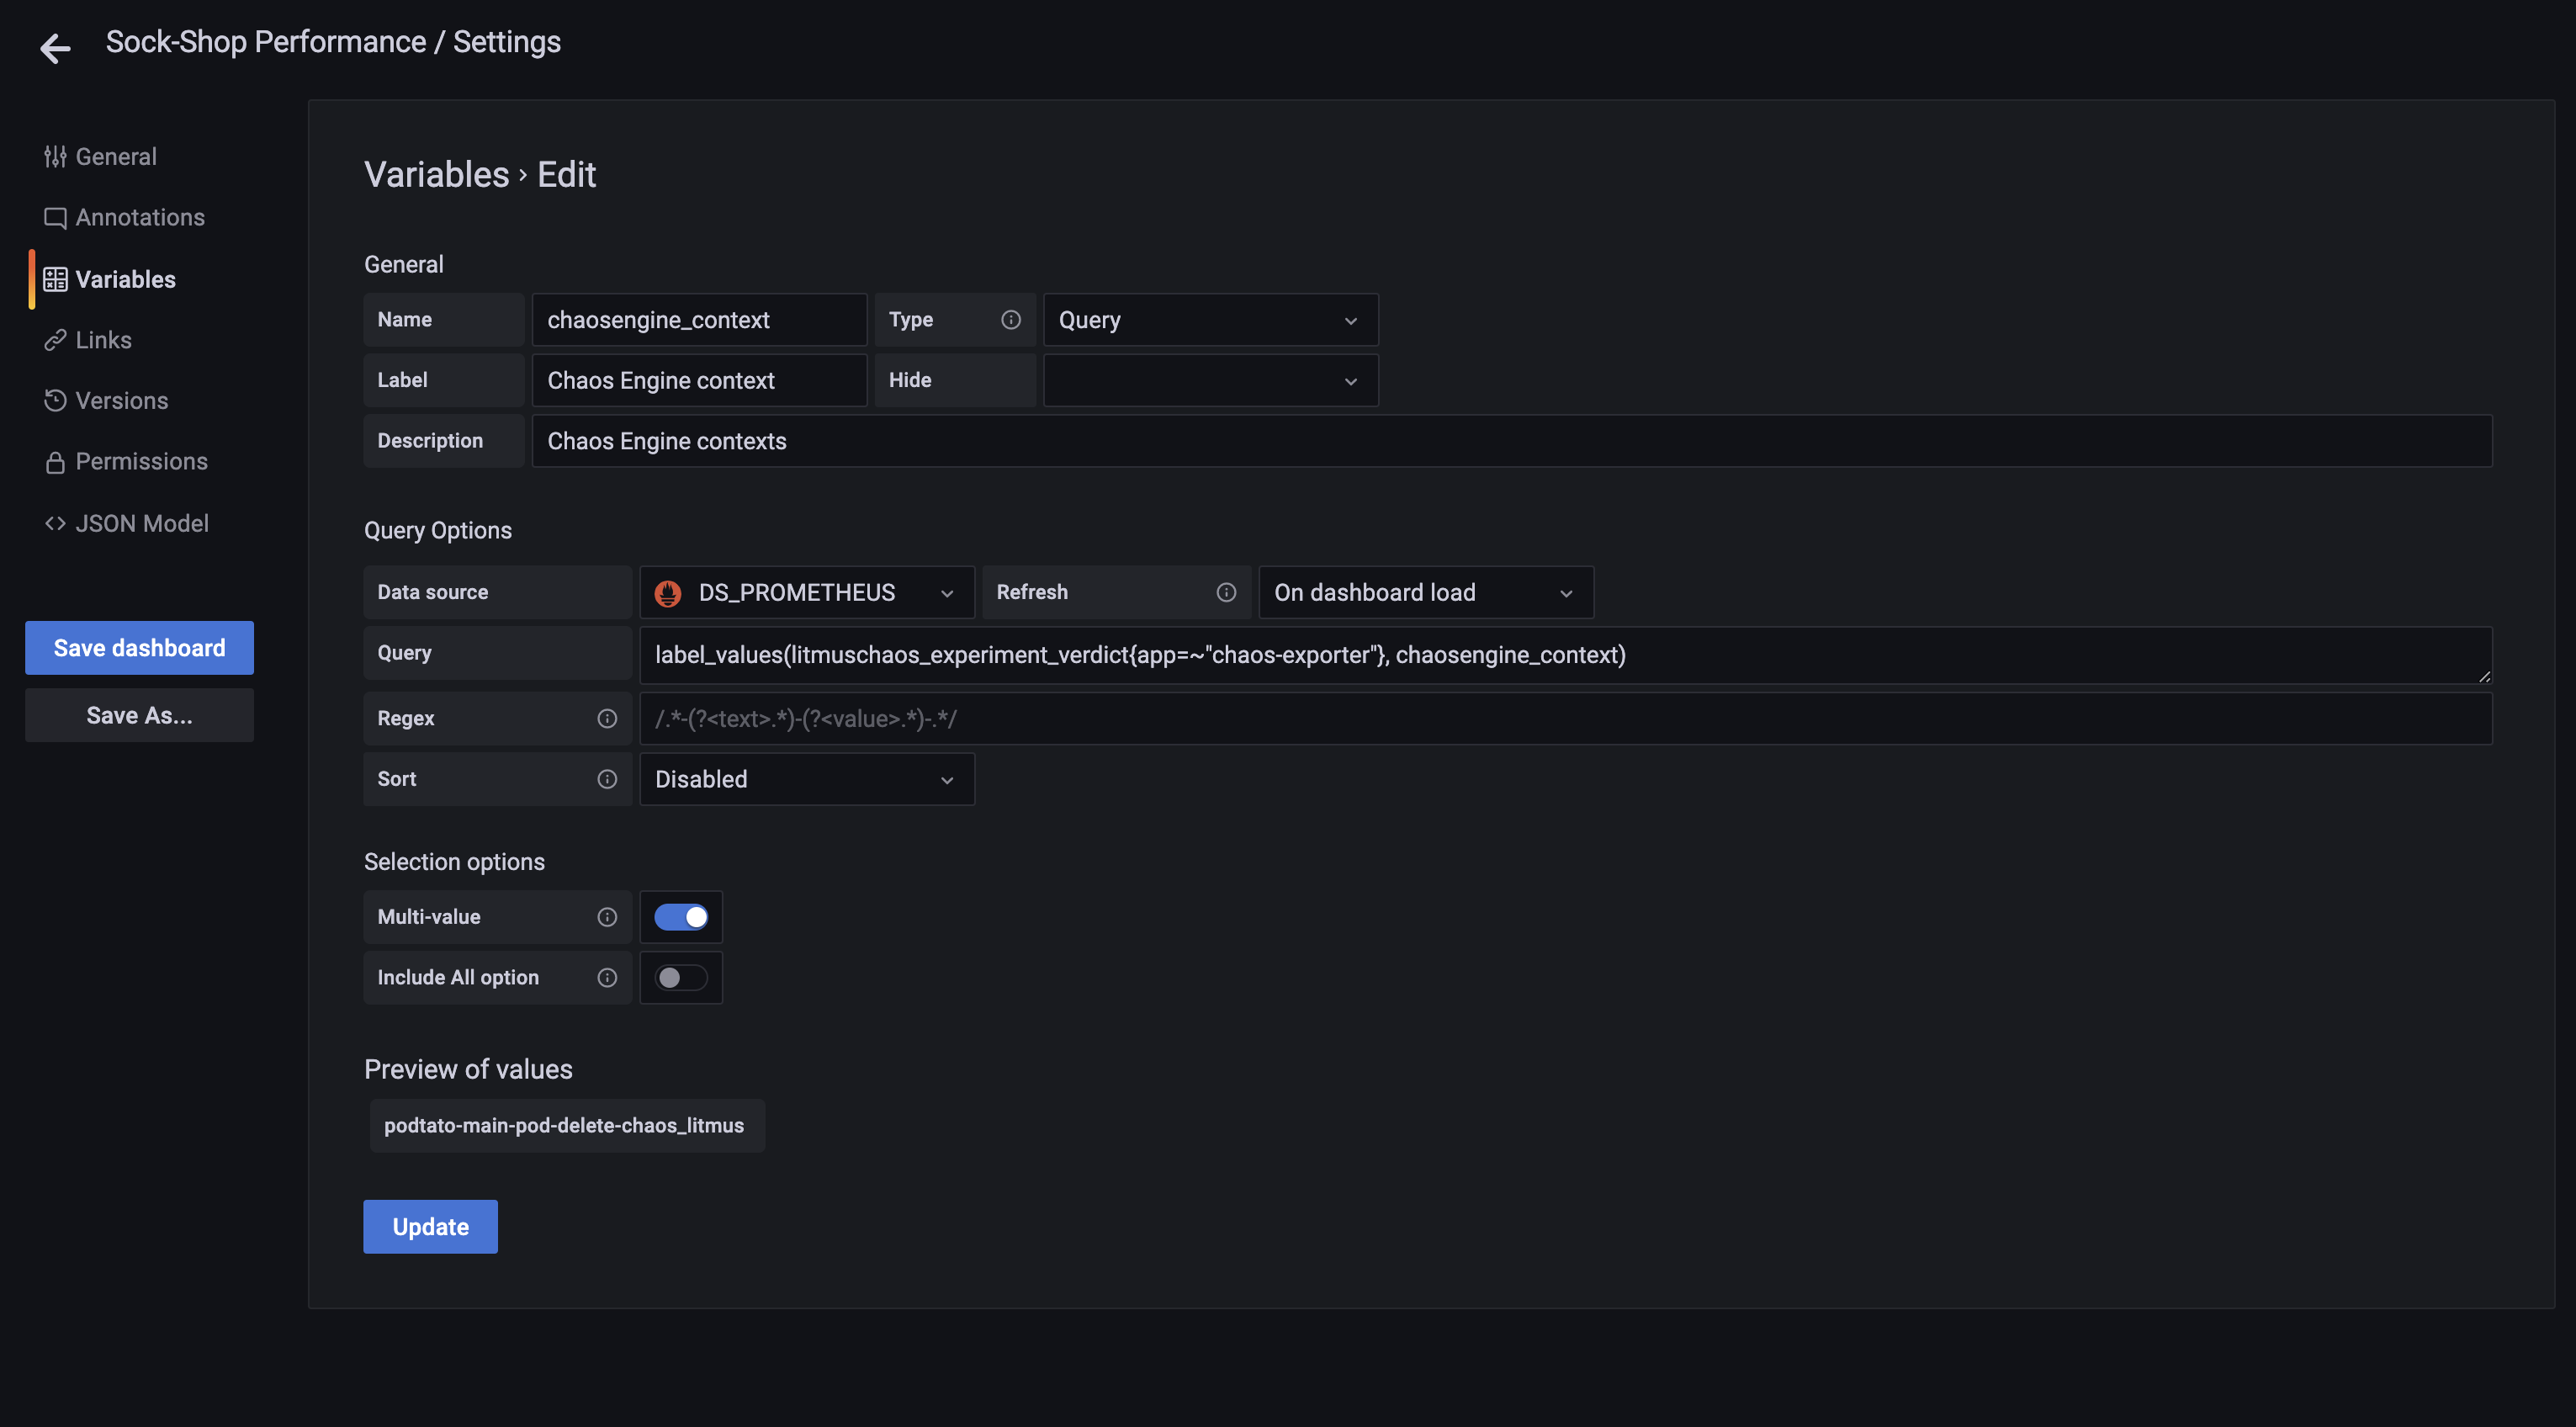Click the Include All option info icon

click(x=606, y=977)
